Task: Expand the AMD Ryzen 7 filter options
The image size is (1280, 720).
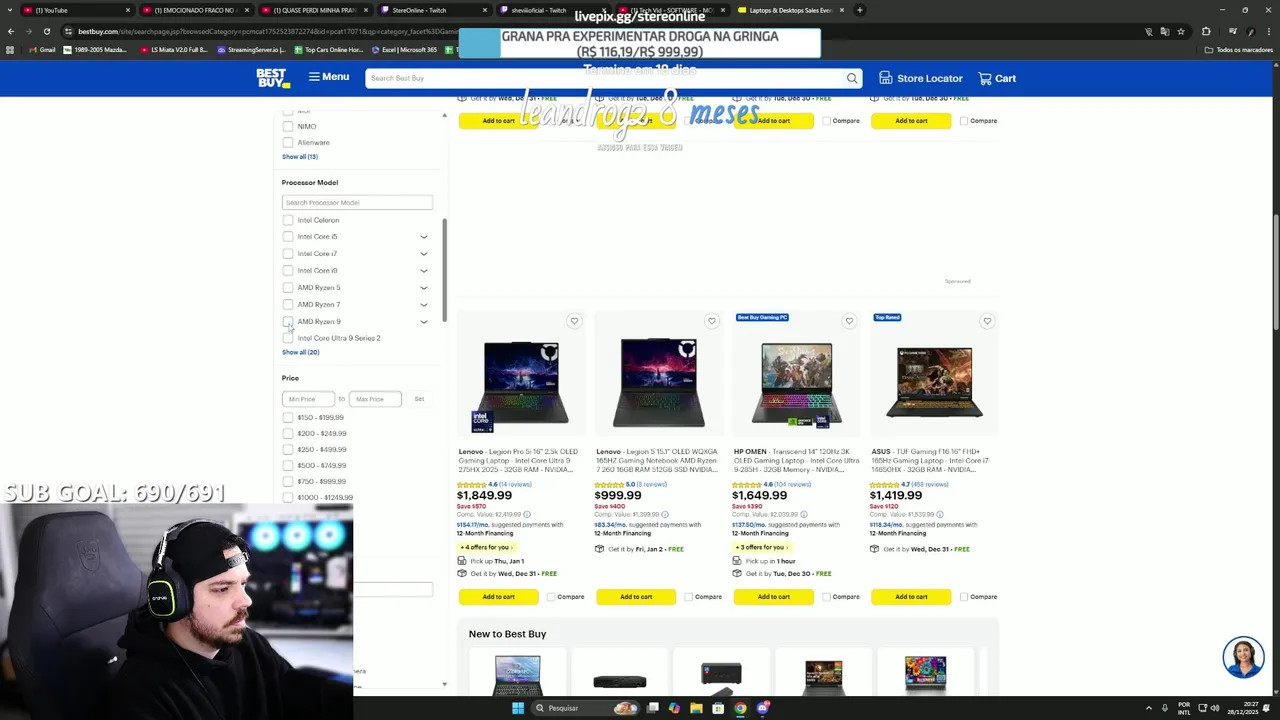Action: (x=424, y=305)
